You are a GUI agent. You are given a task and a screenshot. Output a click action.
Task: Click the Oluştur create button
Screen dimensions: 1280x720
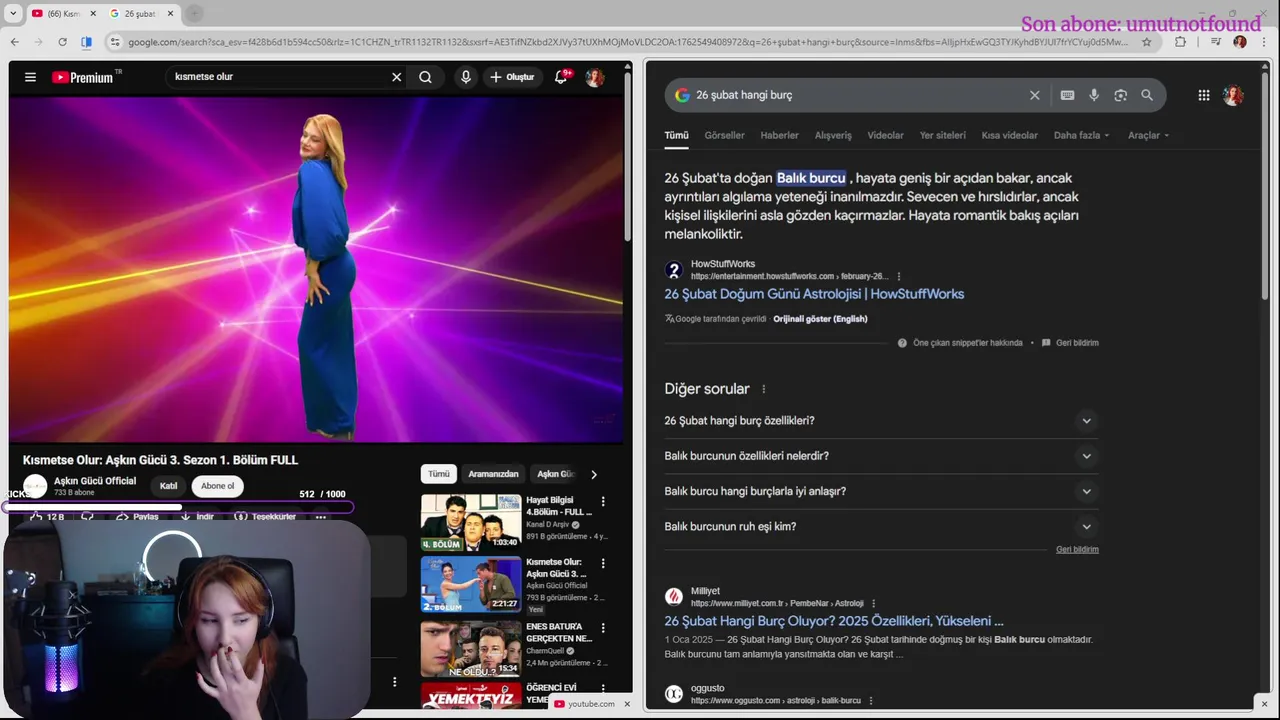click(513, 77)
